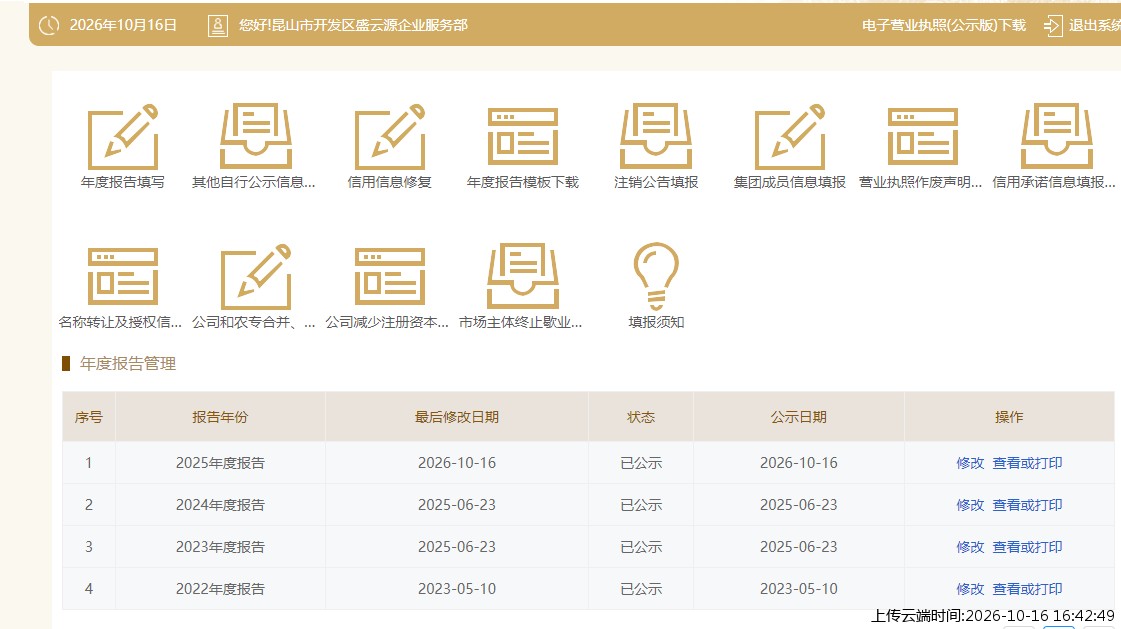Open 集团成员信息填报 icon
Screen dimensions: 1121x629
click(x=789, y=137)
